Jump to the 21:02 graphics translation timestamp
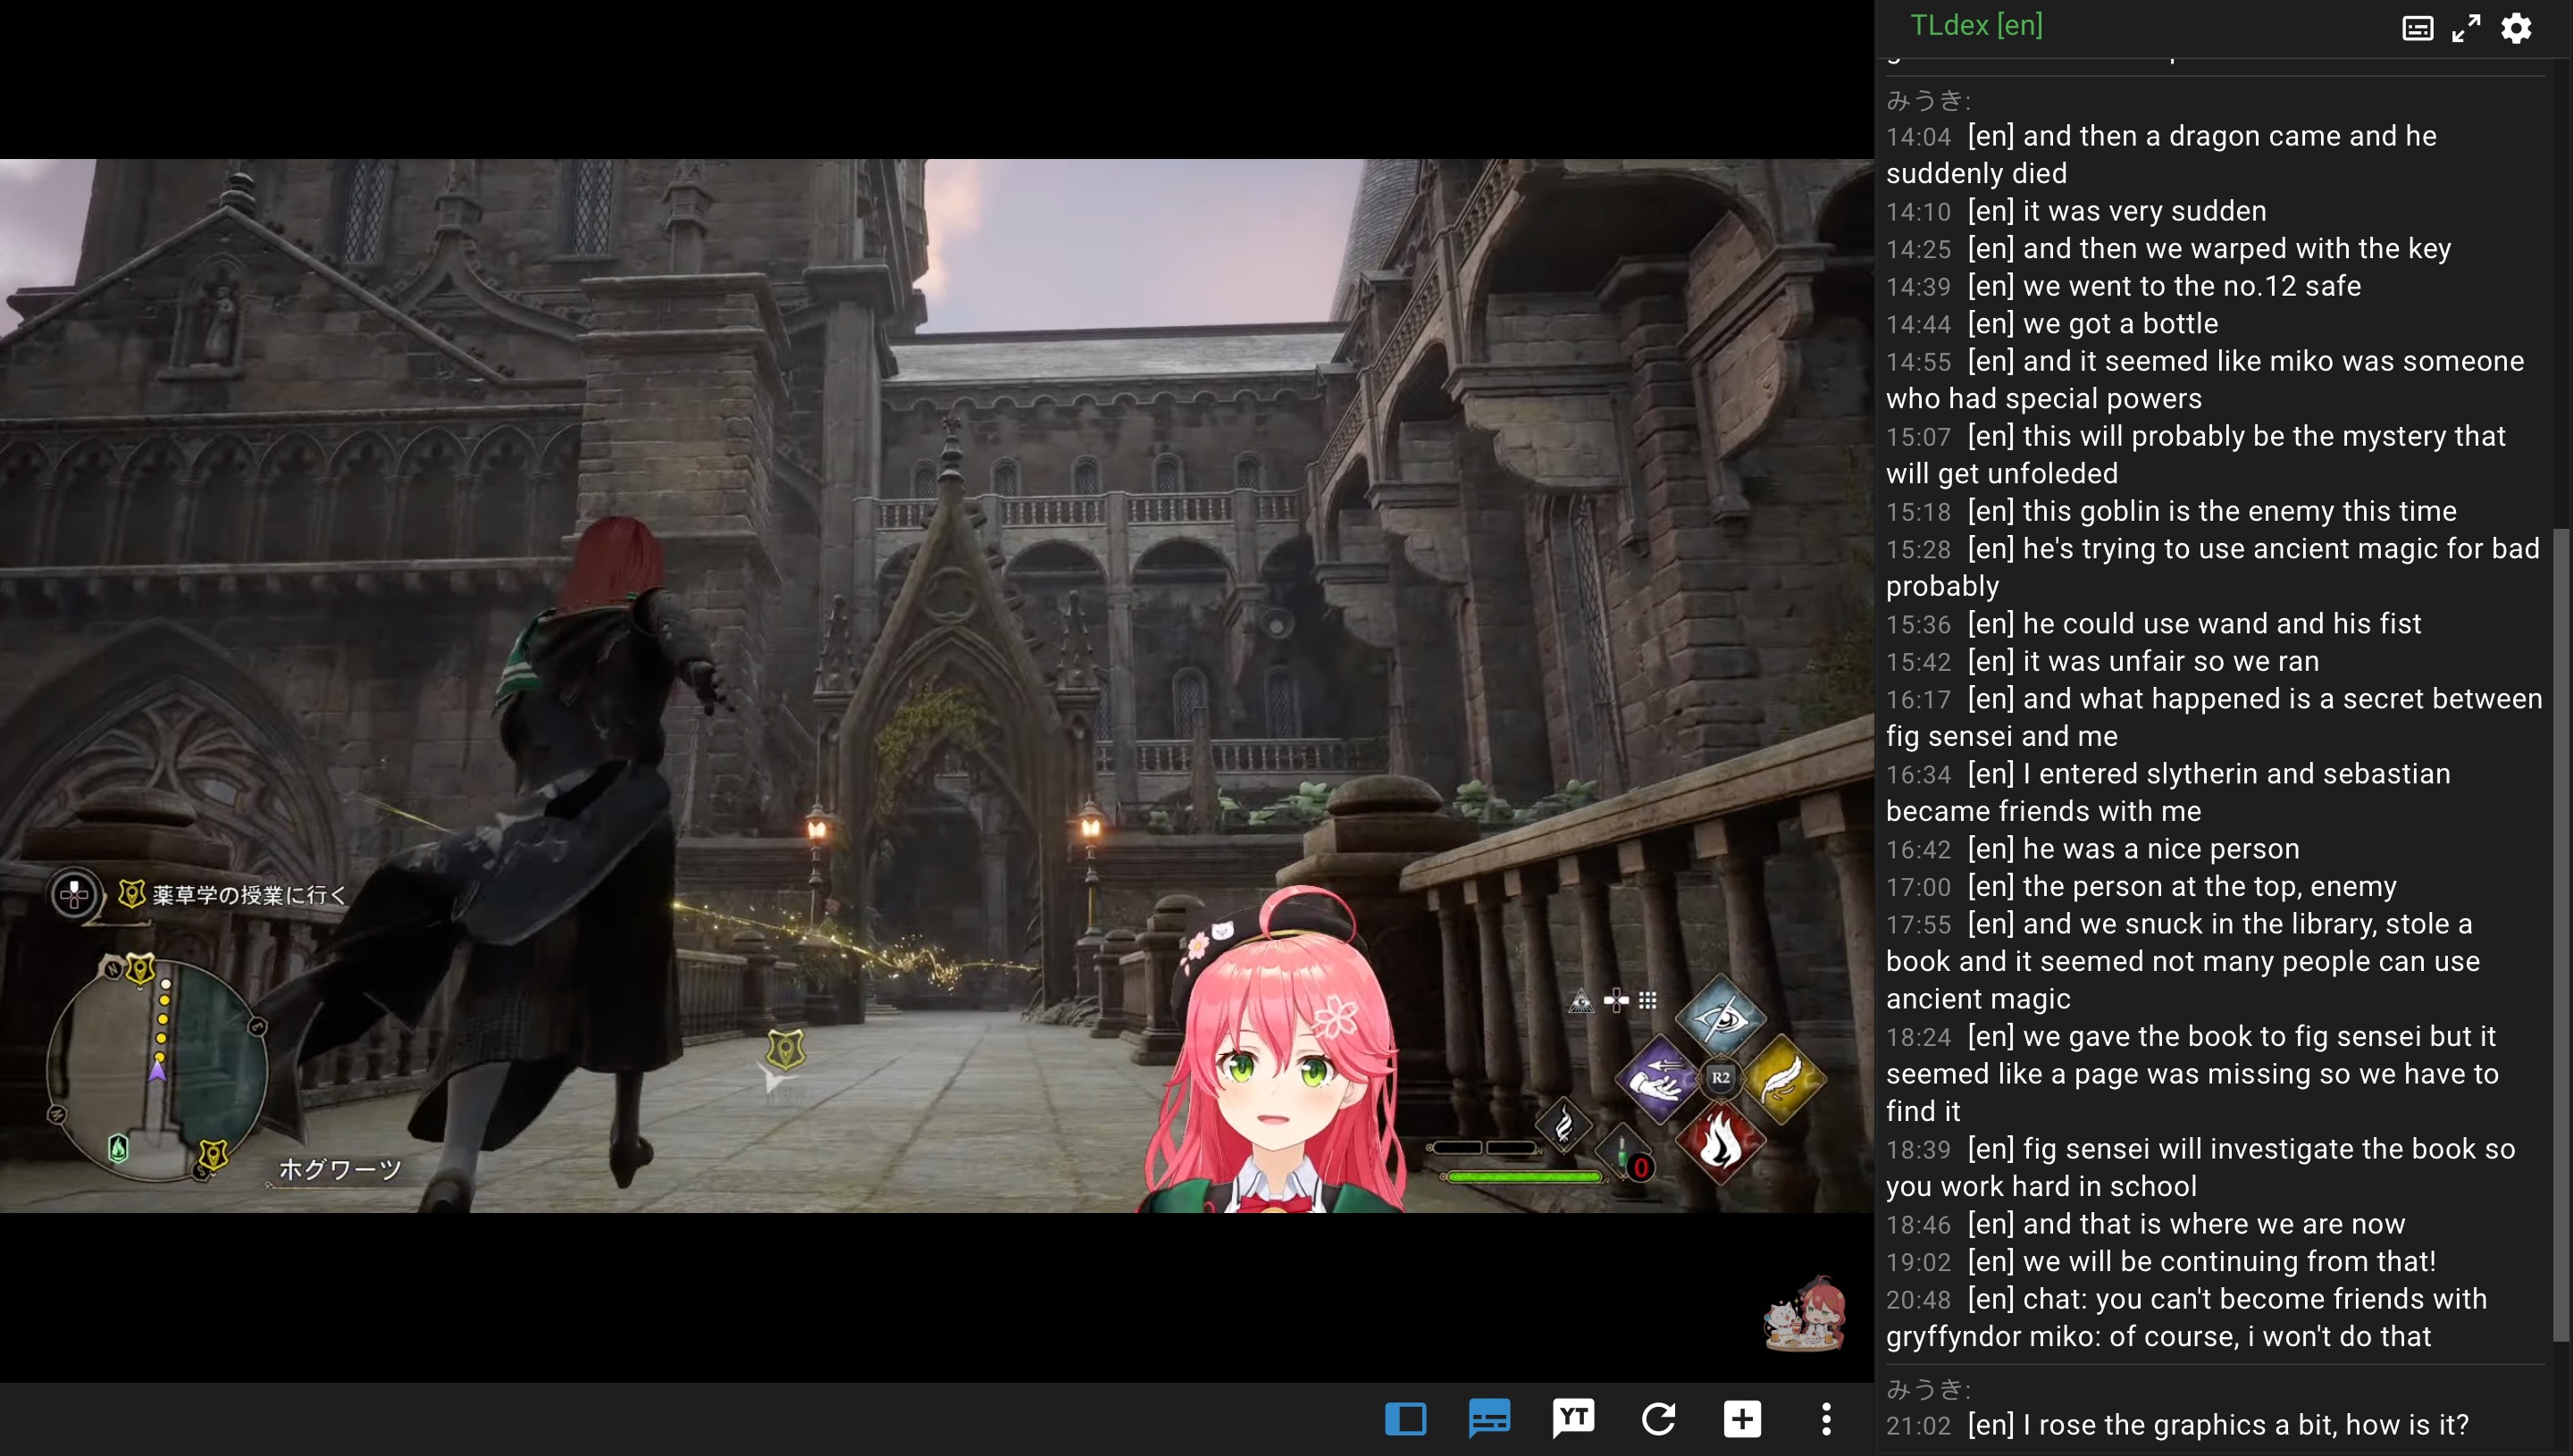 (1918, 1426)
